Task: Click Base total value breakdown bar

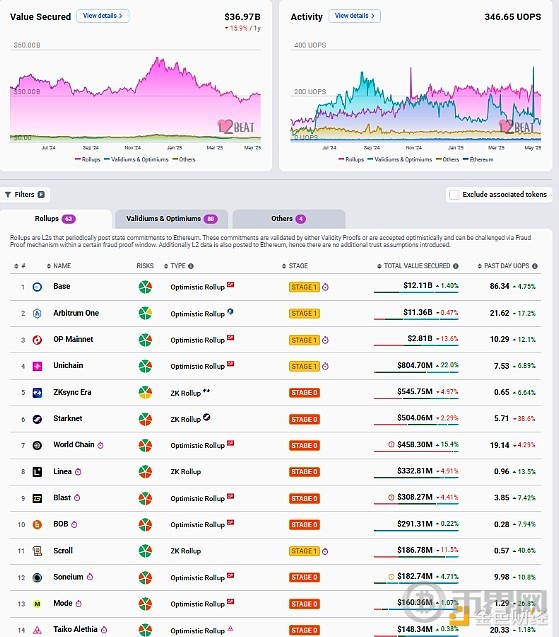Action: tap(416, 292)
